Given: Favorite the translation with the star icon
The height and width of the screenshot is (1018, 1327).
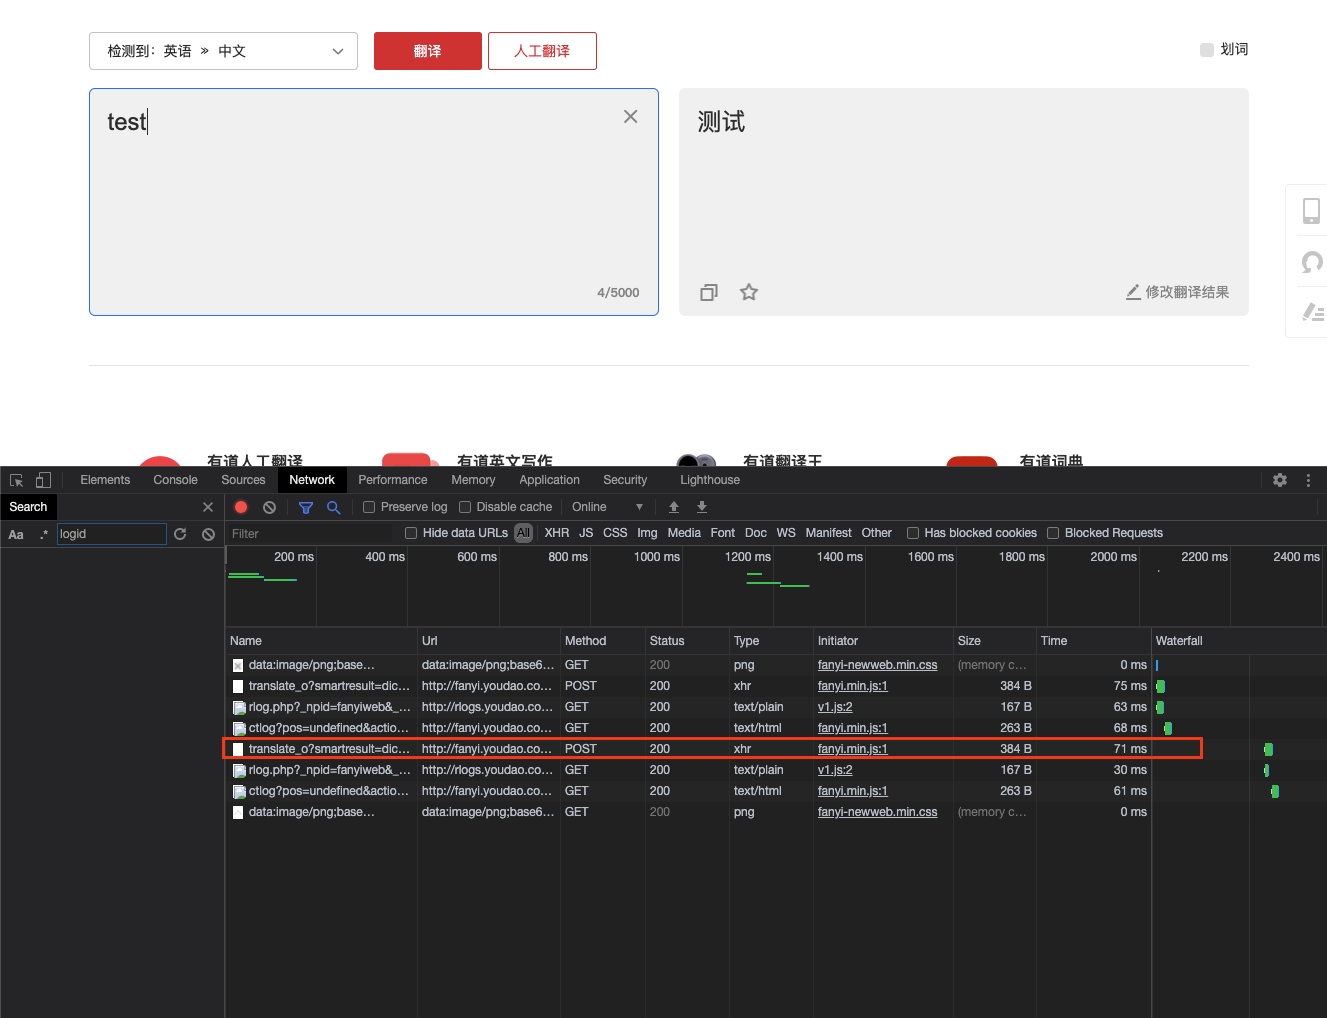Looking at the screenshot, I should 749,292.
